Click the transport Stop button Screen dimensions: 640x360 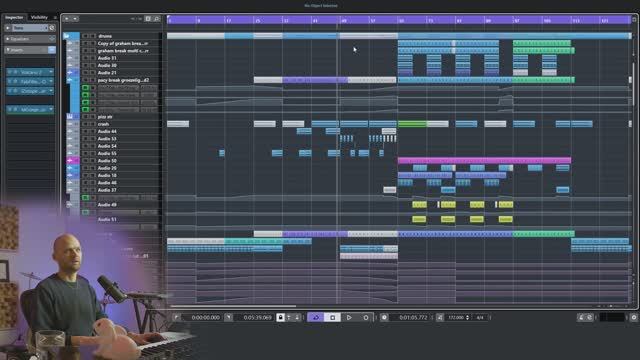click(x=332, y=317)
